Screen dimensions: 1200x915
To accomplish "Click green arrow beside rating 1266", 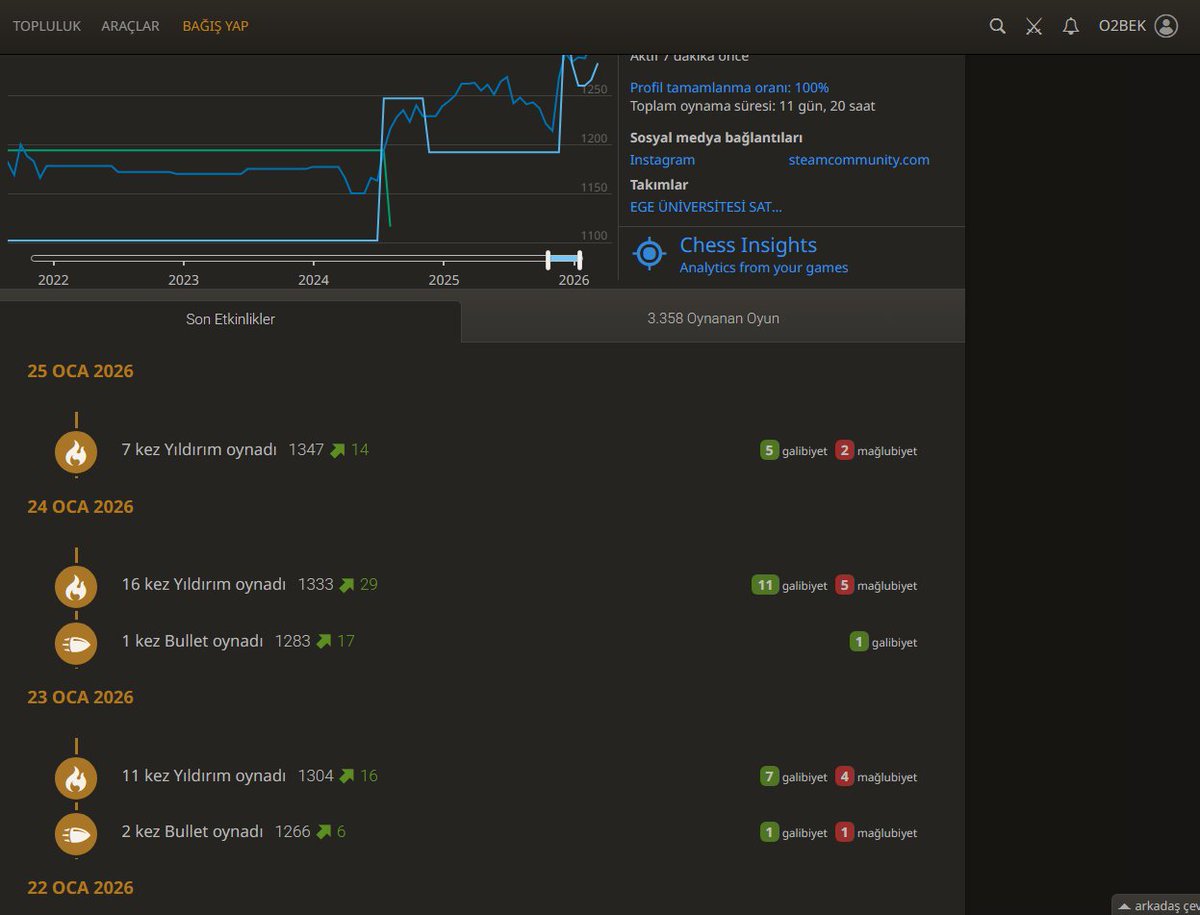I will point(324,832).
